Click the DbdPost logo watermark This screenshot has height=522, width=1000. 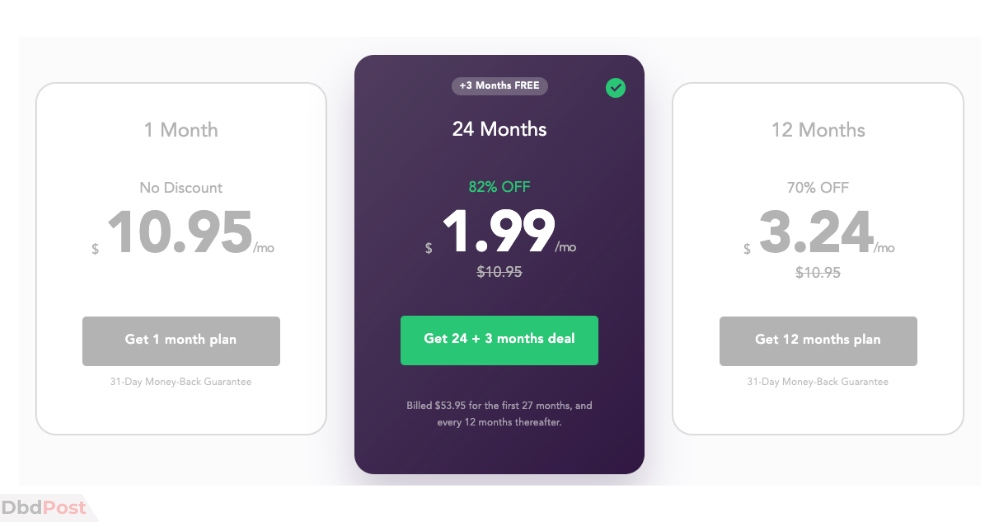43,508
